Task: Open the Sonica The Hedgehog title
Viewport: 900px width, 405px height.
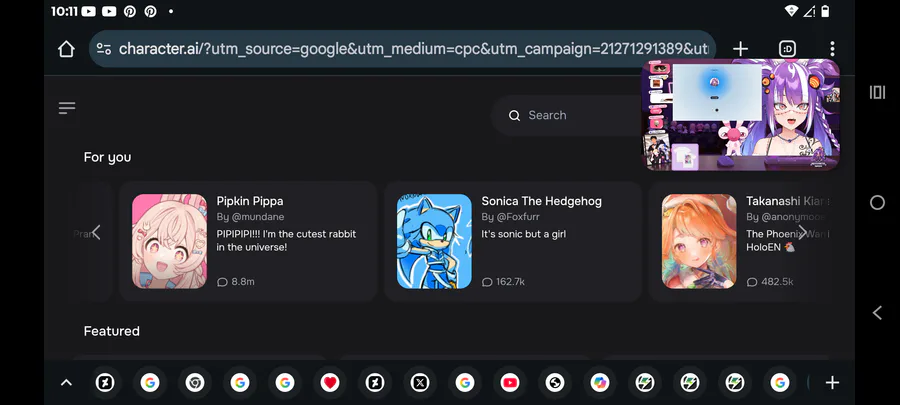Action: 541,201
